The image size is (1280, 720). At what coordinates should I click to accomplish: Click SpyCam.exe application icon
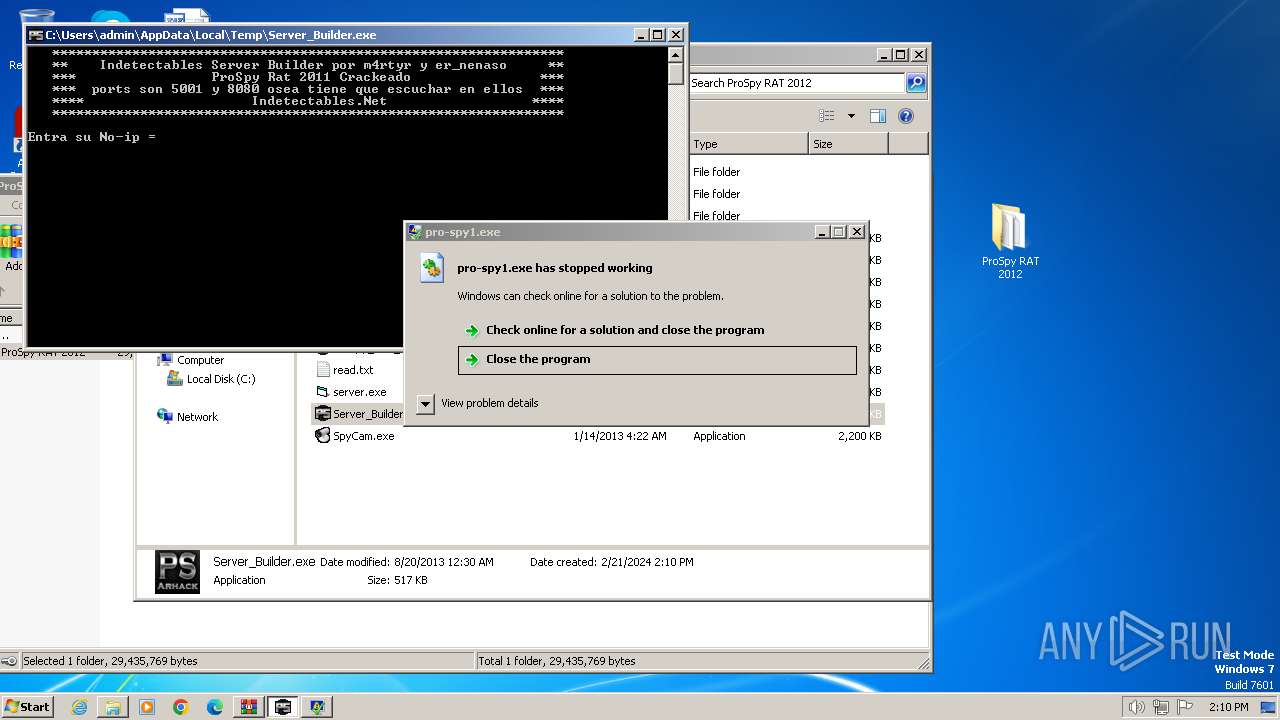tap(322, 436)
